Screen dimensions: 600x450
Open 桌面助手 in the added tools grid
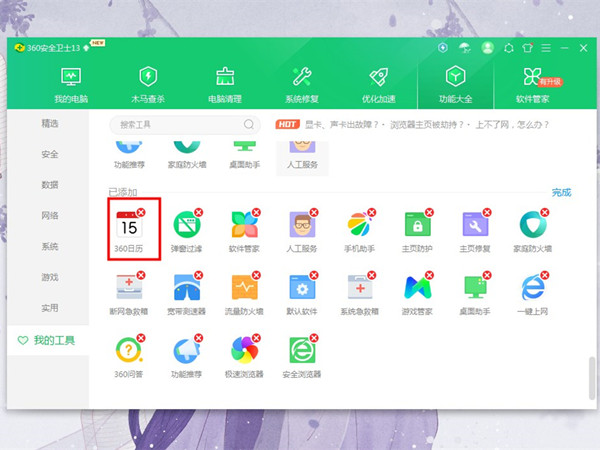(x=475, y=294)
